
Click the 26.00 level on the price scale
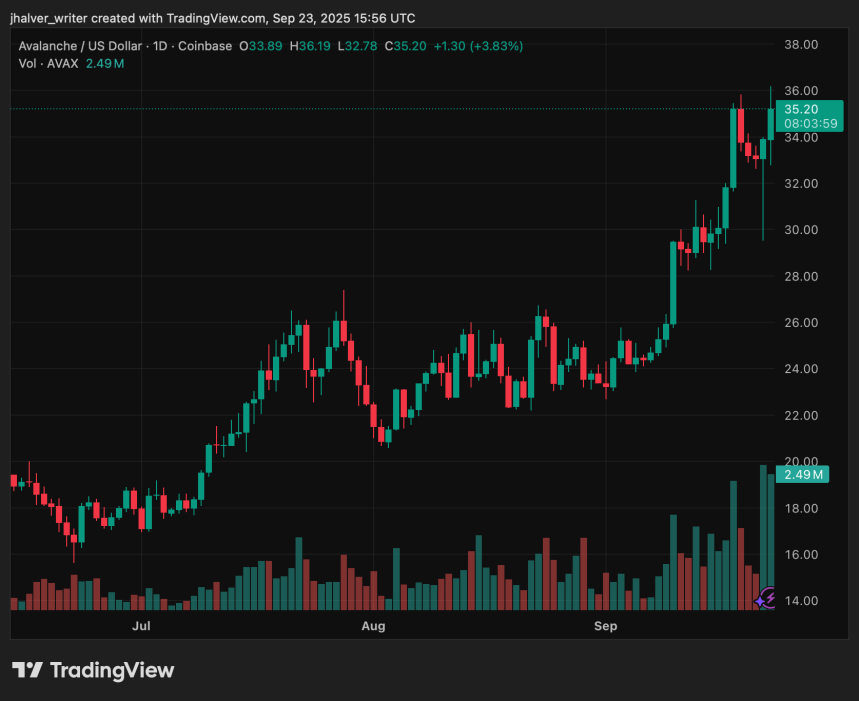tap(799, 322)
